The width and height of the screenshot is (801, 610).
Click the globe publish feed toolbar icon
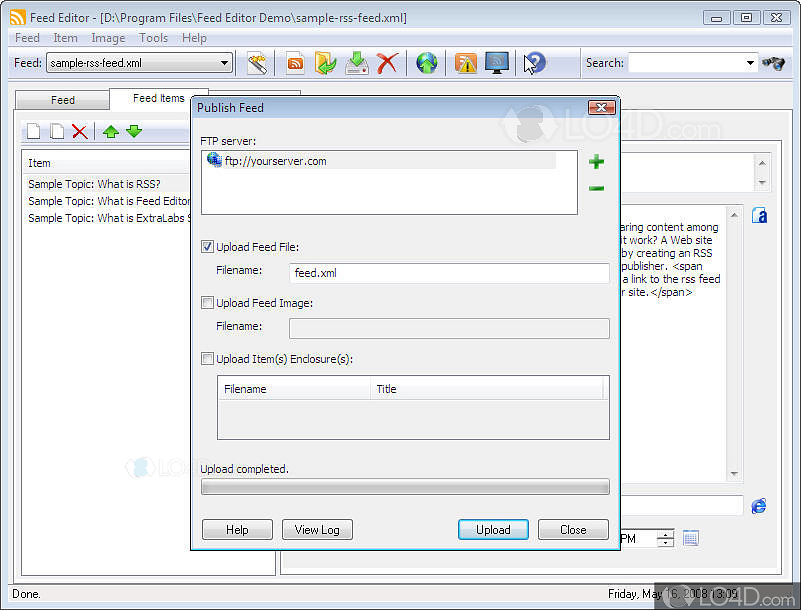tap(427, 63)
